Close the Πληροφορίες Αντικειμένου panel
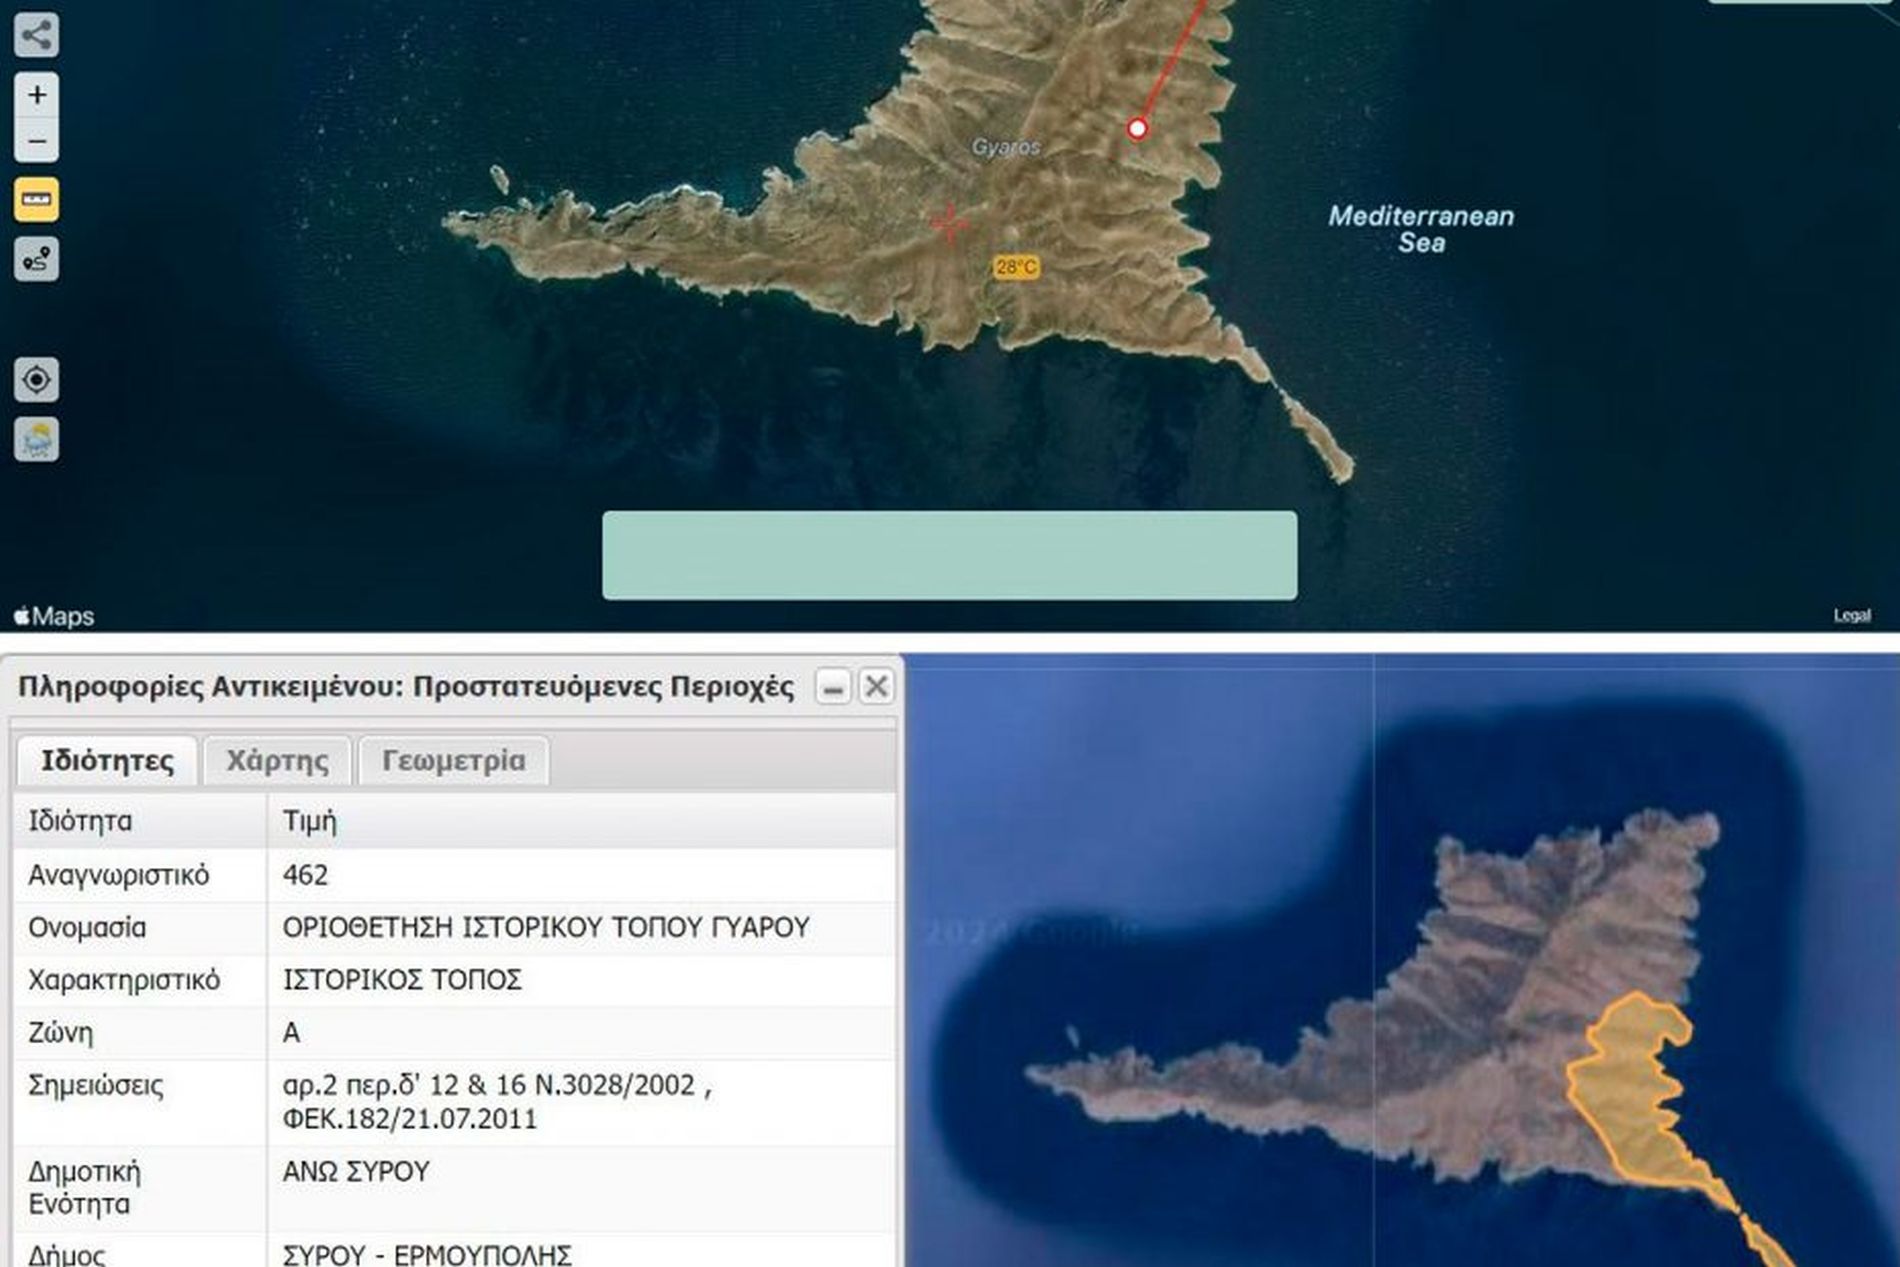Image resolution: width=1900 pixels, height=1267 pixels. pos(876,687)
